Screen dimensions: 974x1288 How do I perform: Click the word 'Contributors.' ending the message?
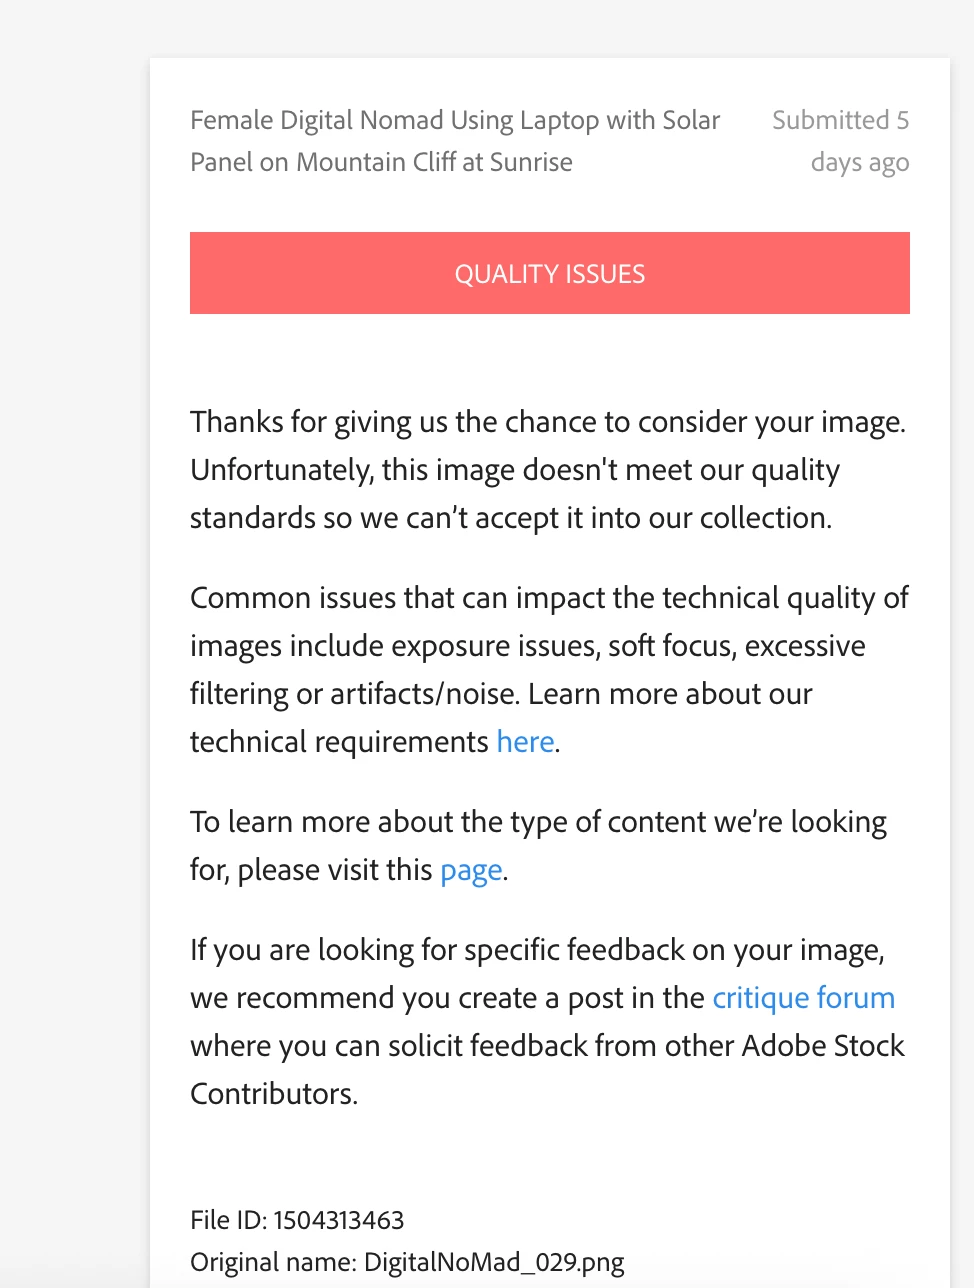tap(274, 1094)
